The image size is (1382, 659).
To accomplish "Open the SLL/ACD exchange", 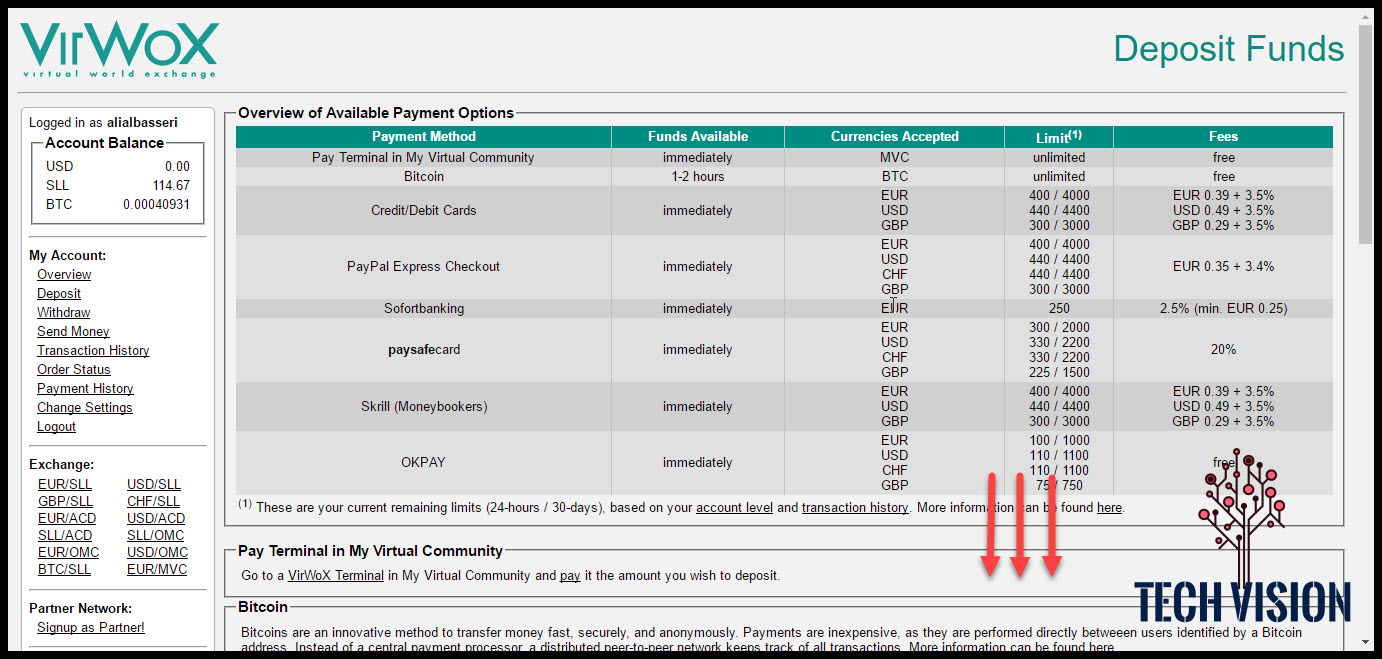I will [x=64, y=535].
